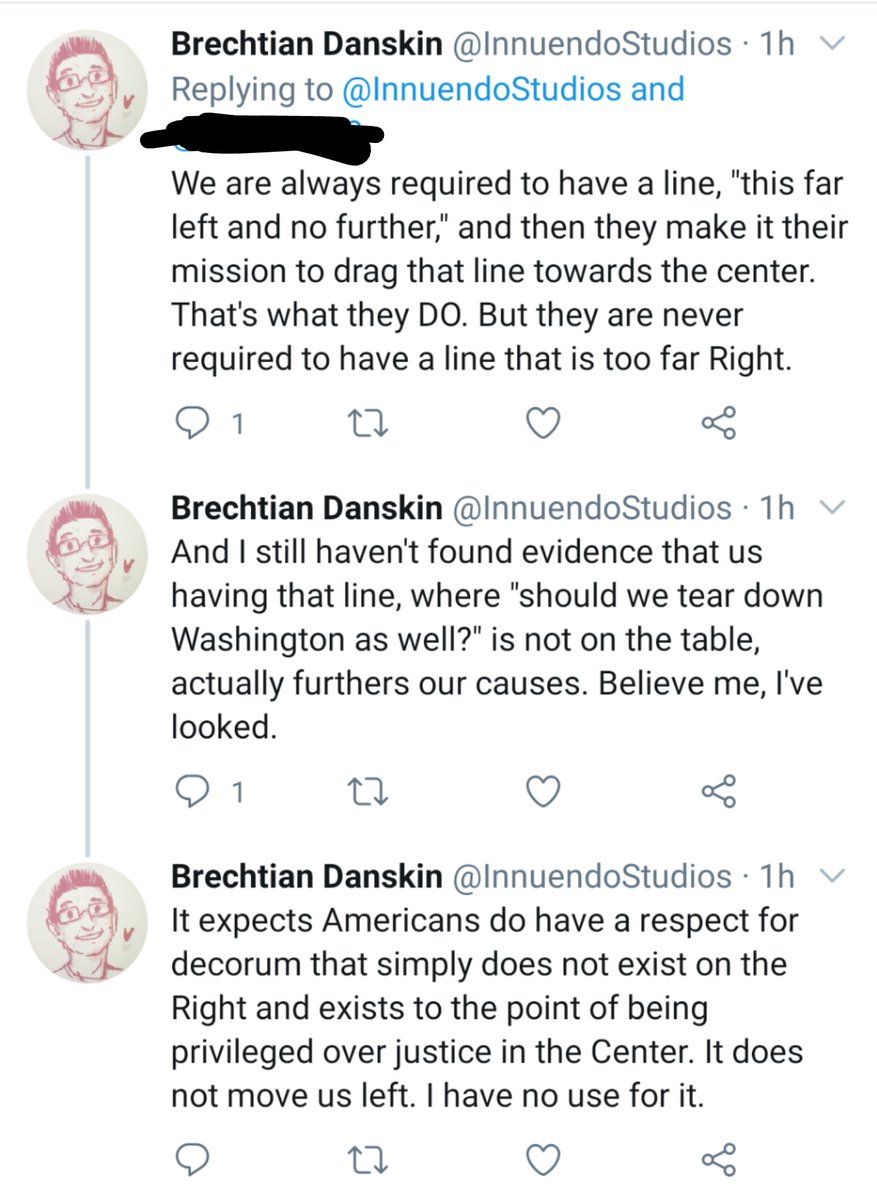Like the 'tear down Washington' tweet
This screenshot has width=877, height=1200.
[542, 791]
